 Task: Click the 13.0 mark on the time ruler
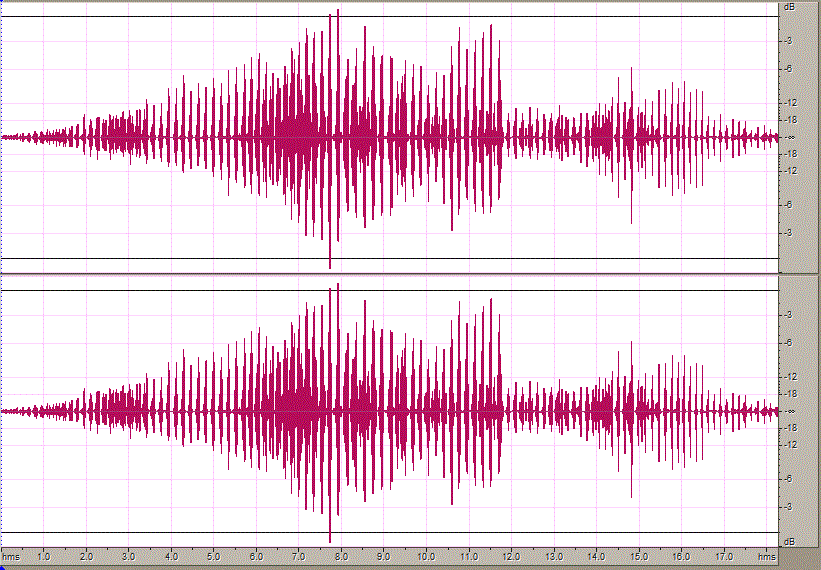point(554,556)
